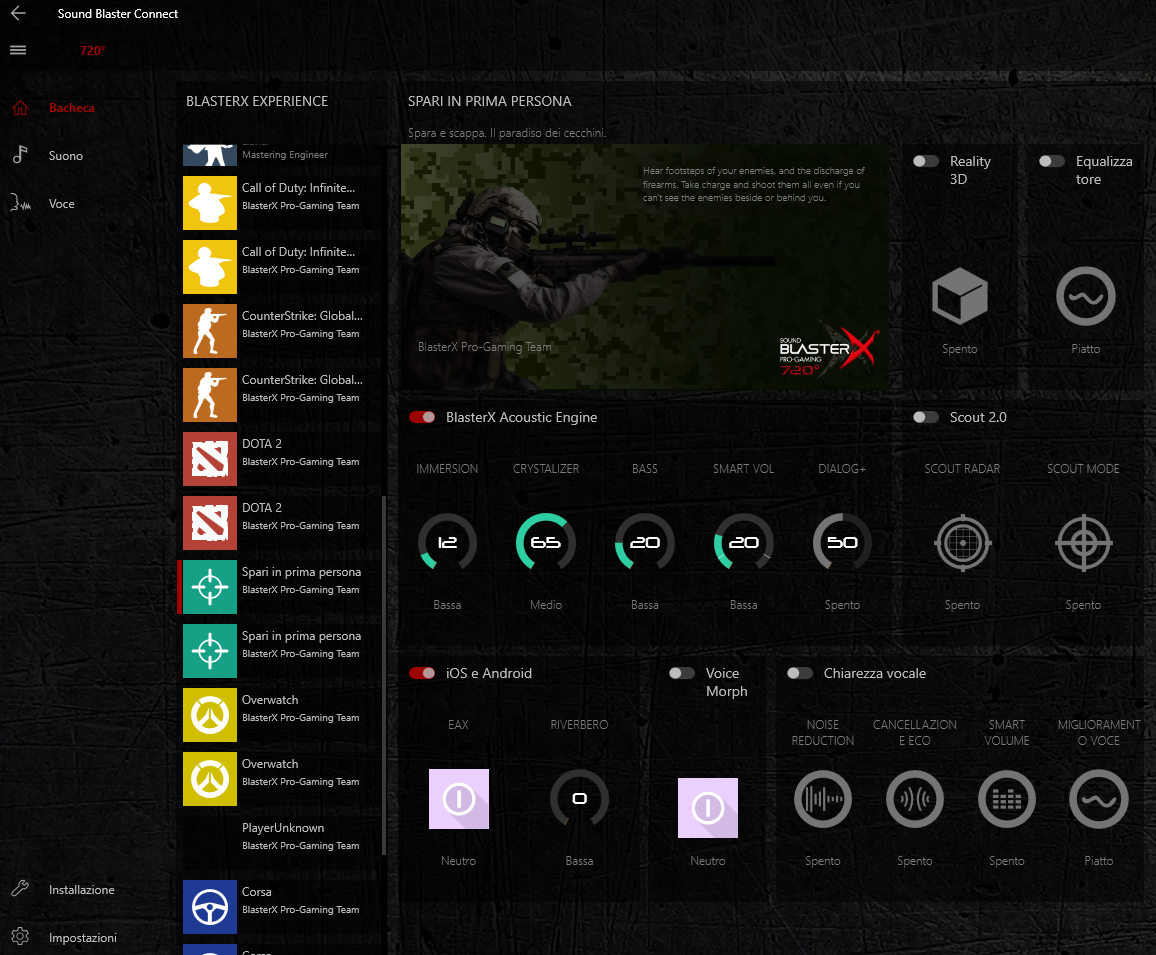The width and height of the screenshot is (1156, 955).
Task: Click the "SPARI IN PRIMA PERSONA" title
Action: click(490, 102)
